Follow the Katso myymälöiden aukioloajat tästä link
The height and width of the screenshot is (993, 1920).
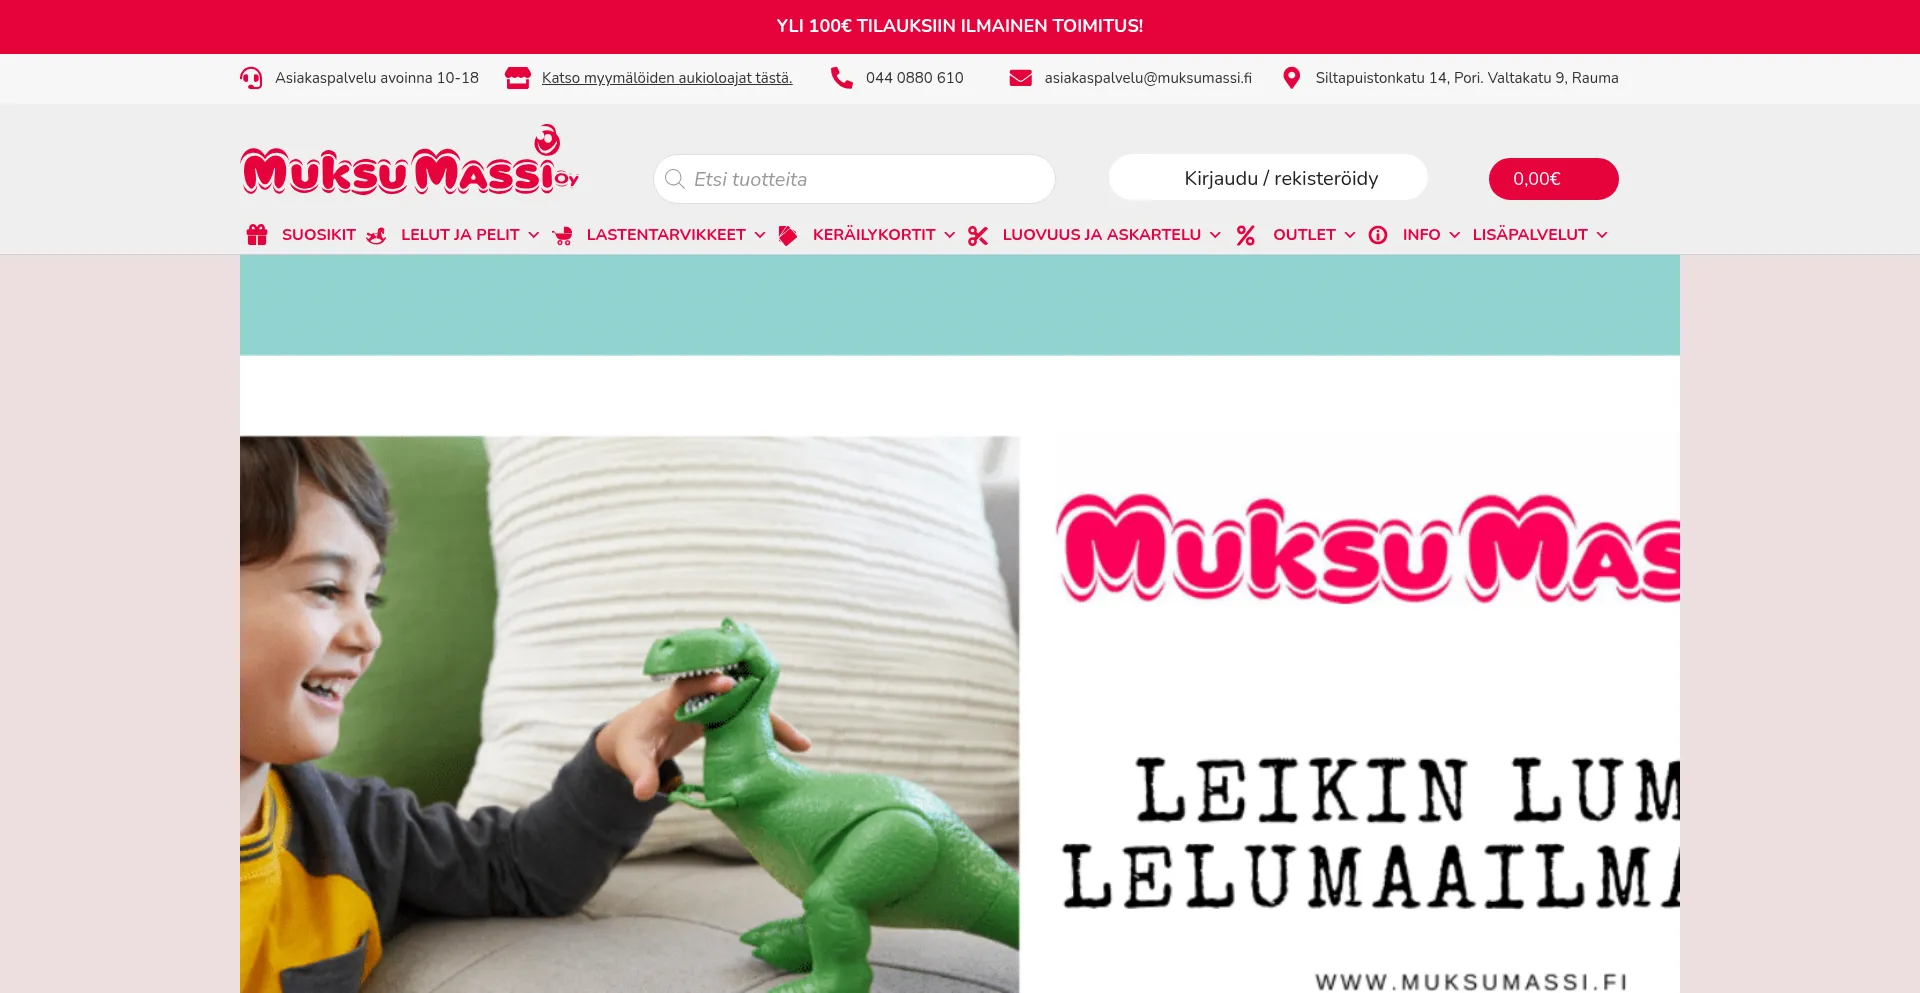[667, 78]
